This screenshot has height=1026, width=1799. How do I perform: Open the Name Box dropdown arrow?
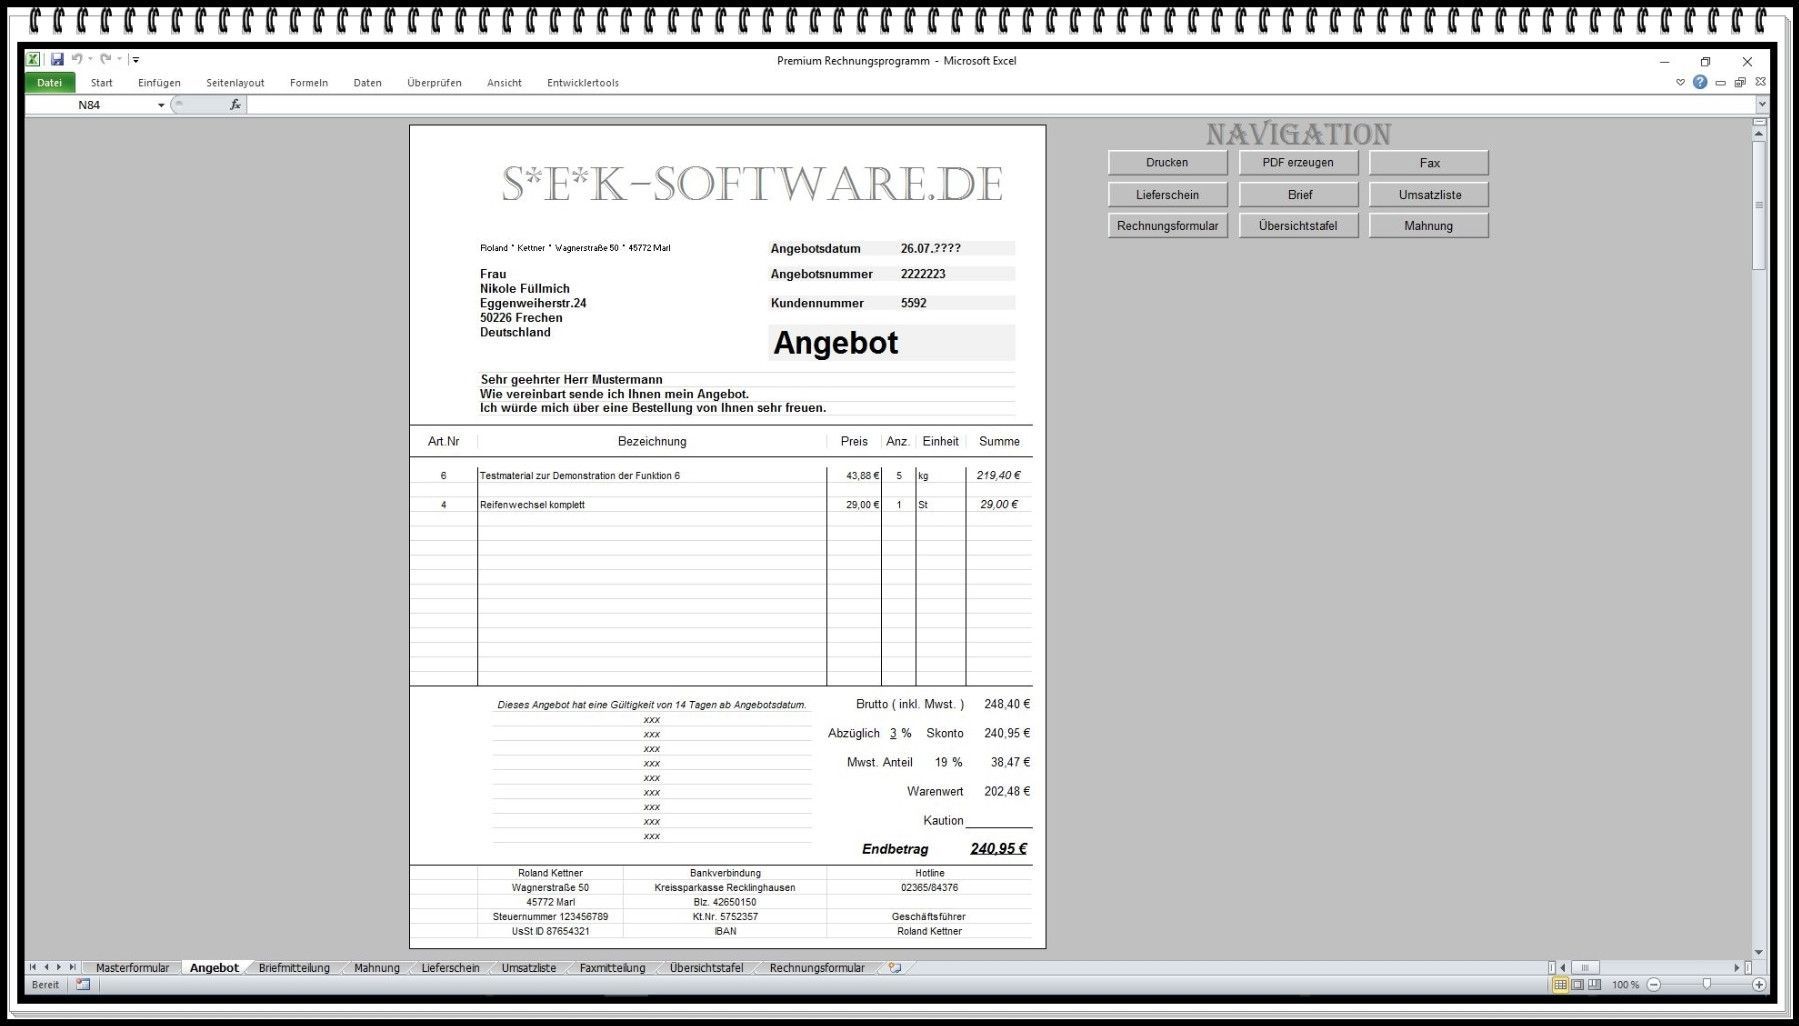[x=161, y=105]
